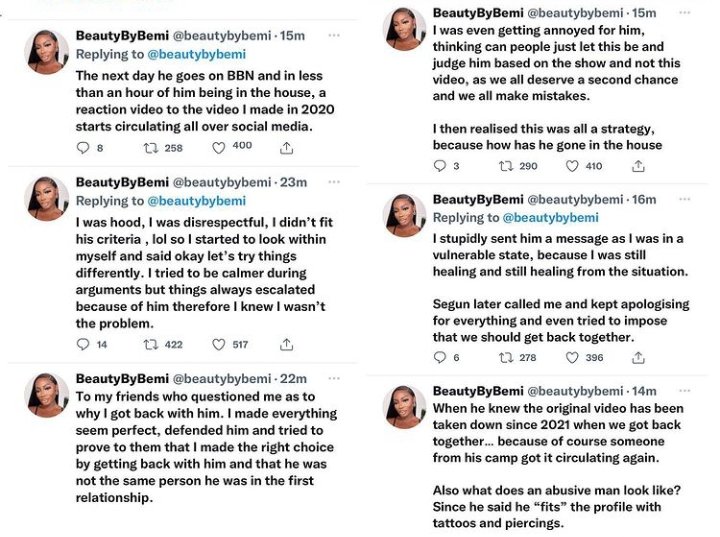Open replies on the tweet with 14 replies
This screenshot has height=537, width=720.
pos(84,345)
